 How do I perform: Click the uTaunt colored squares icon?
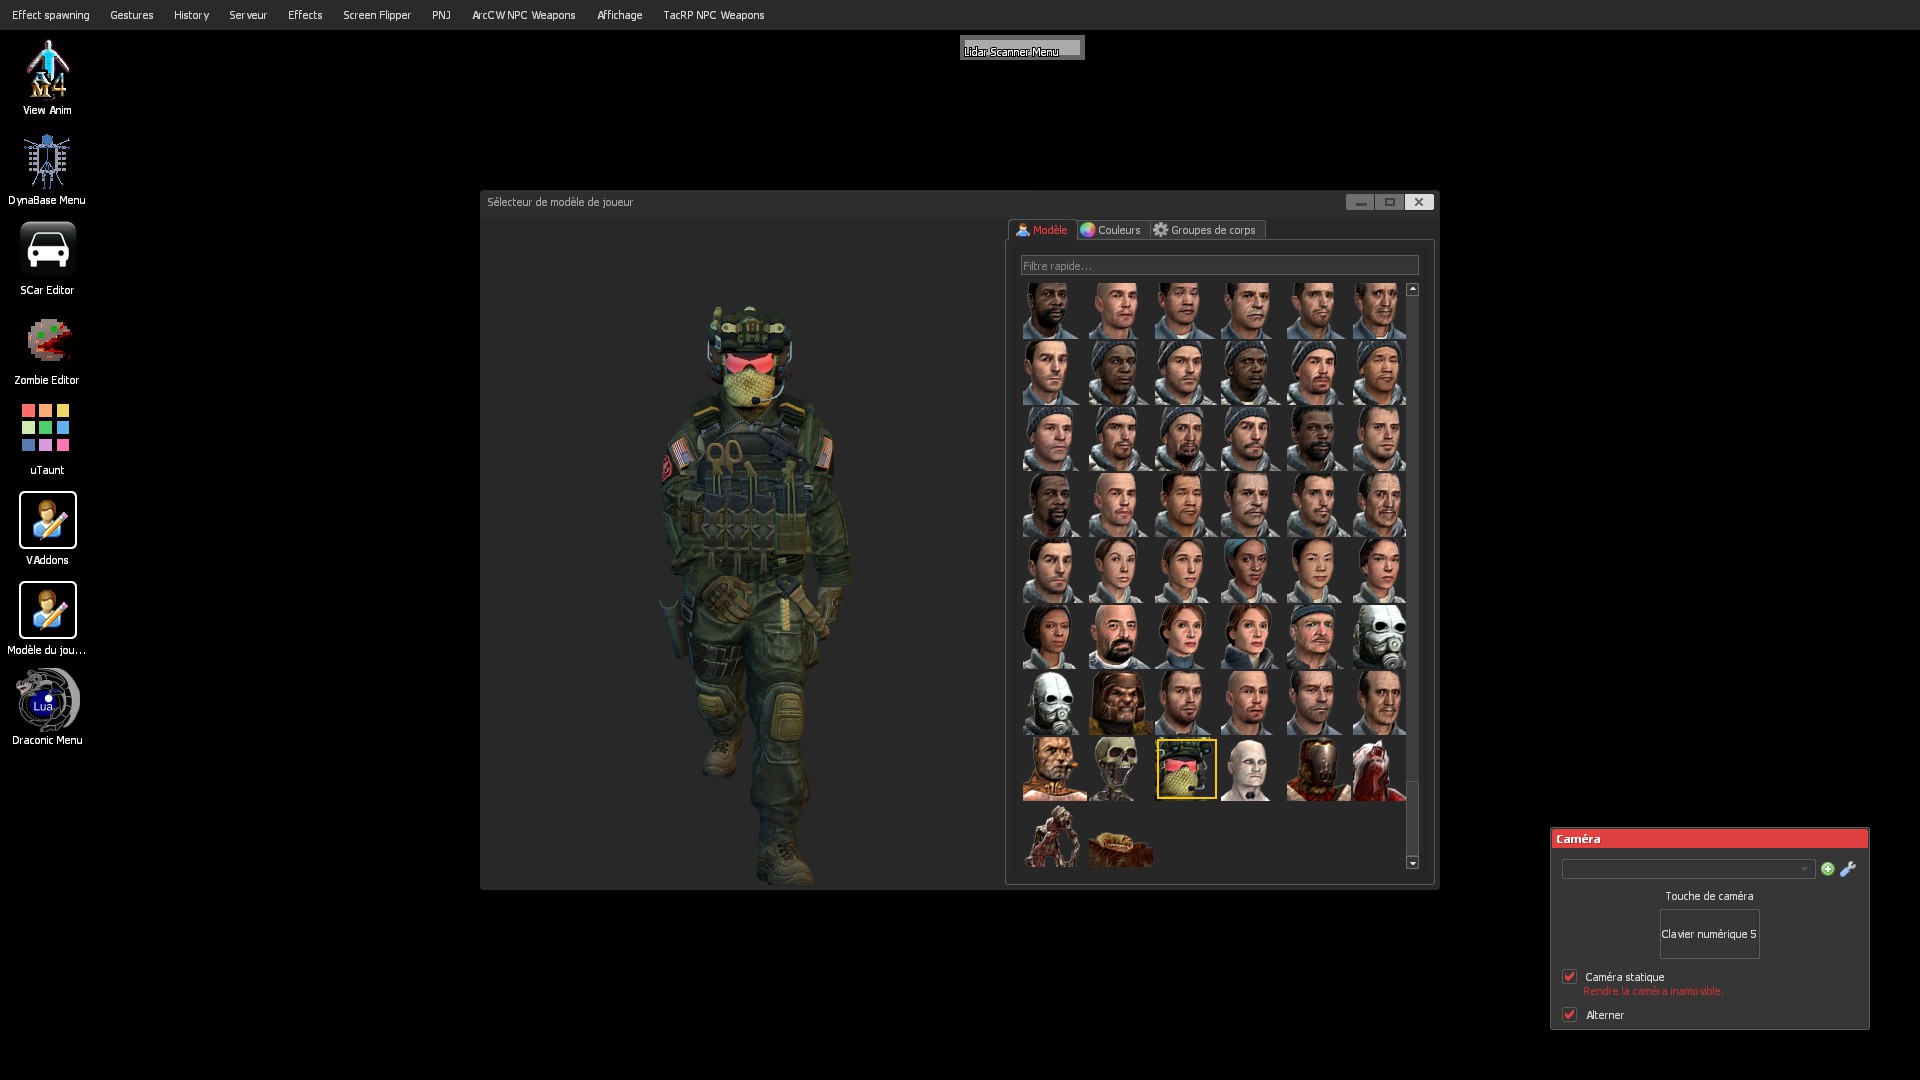click(46, 428)
